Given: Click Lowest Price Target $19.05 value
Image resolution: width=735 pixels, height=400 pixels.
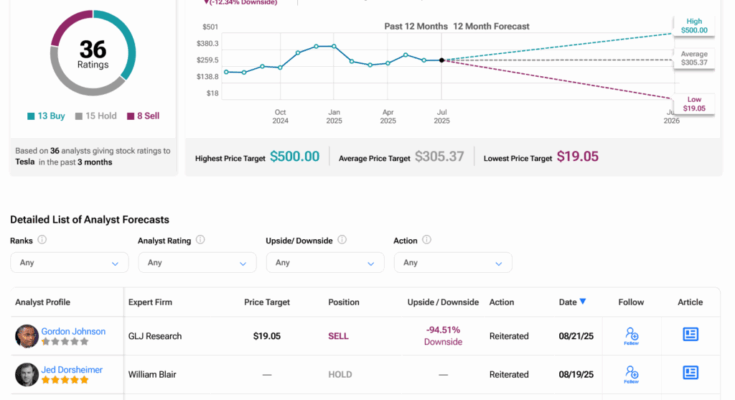Looking at the screenshot, I should [578, 157].
